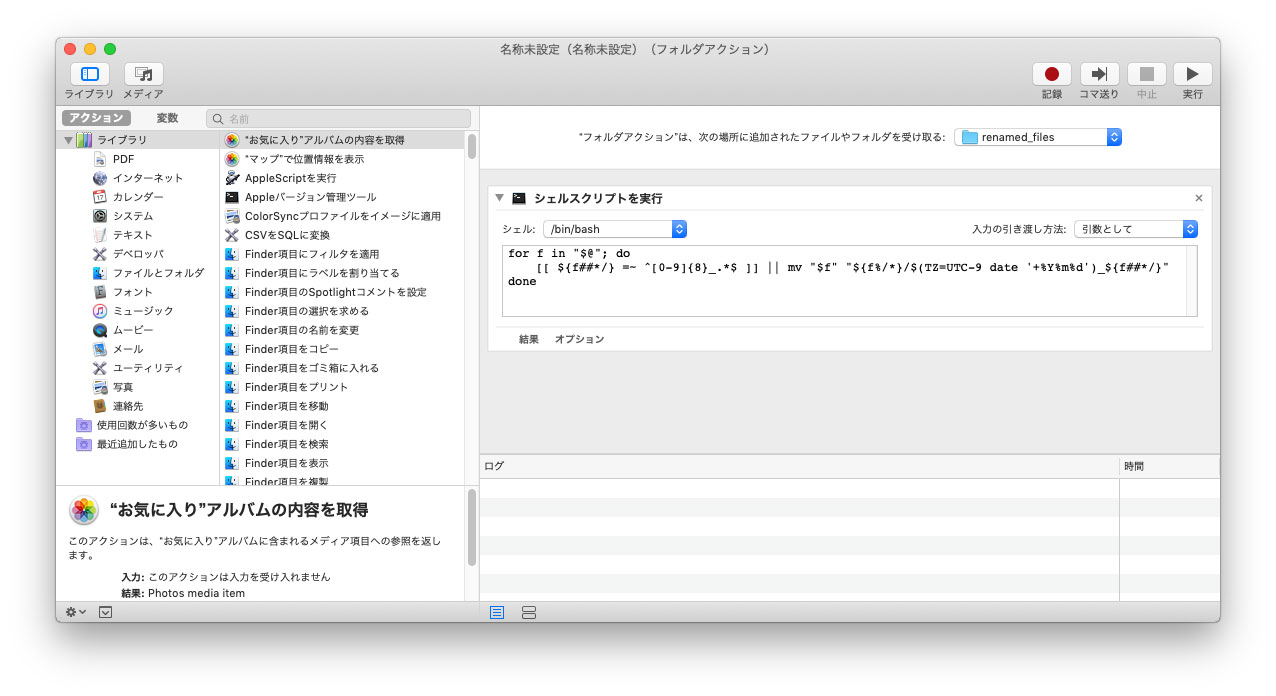Open the renamed_files folder dropdown
1276x696 pixels.
click(x=1038, y=137)
